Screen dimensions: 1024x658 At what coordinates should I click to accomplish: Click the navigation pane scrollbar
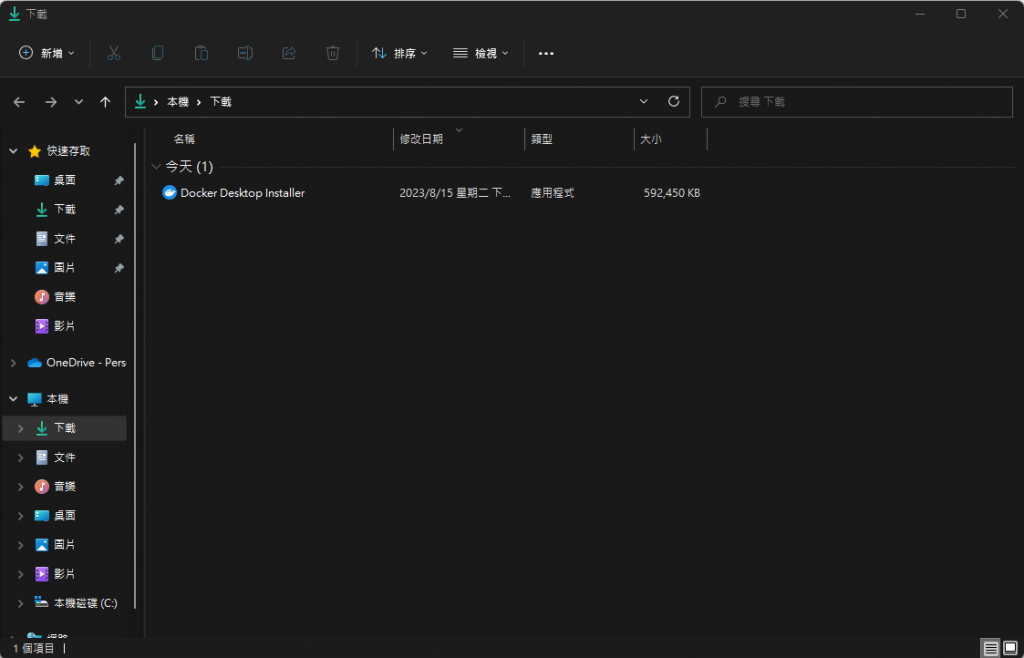click(135, 376)
